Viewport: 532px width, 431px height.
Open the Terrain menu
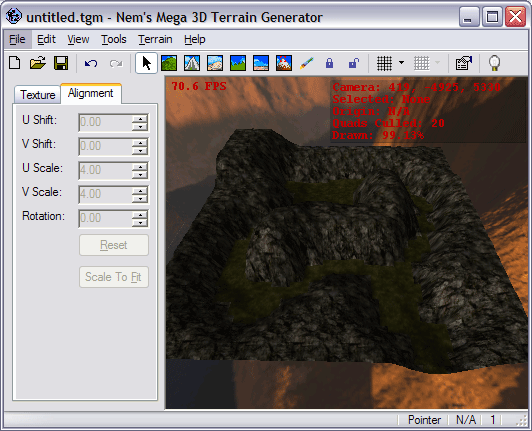pyautogui.click(x=155, y=39)
